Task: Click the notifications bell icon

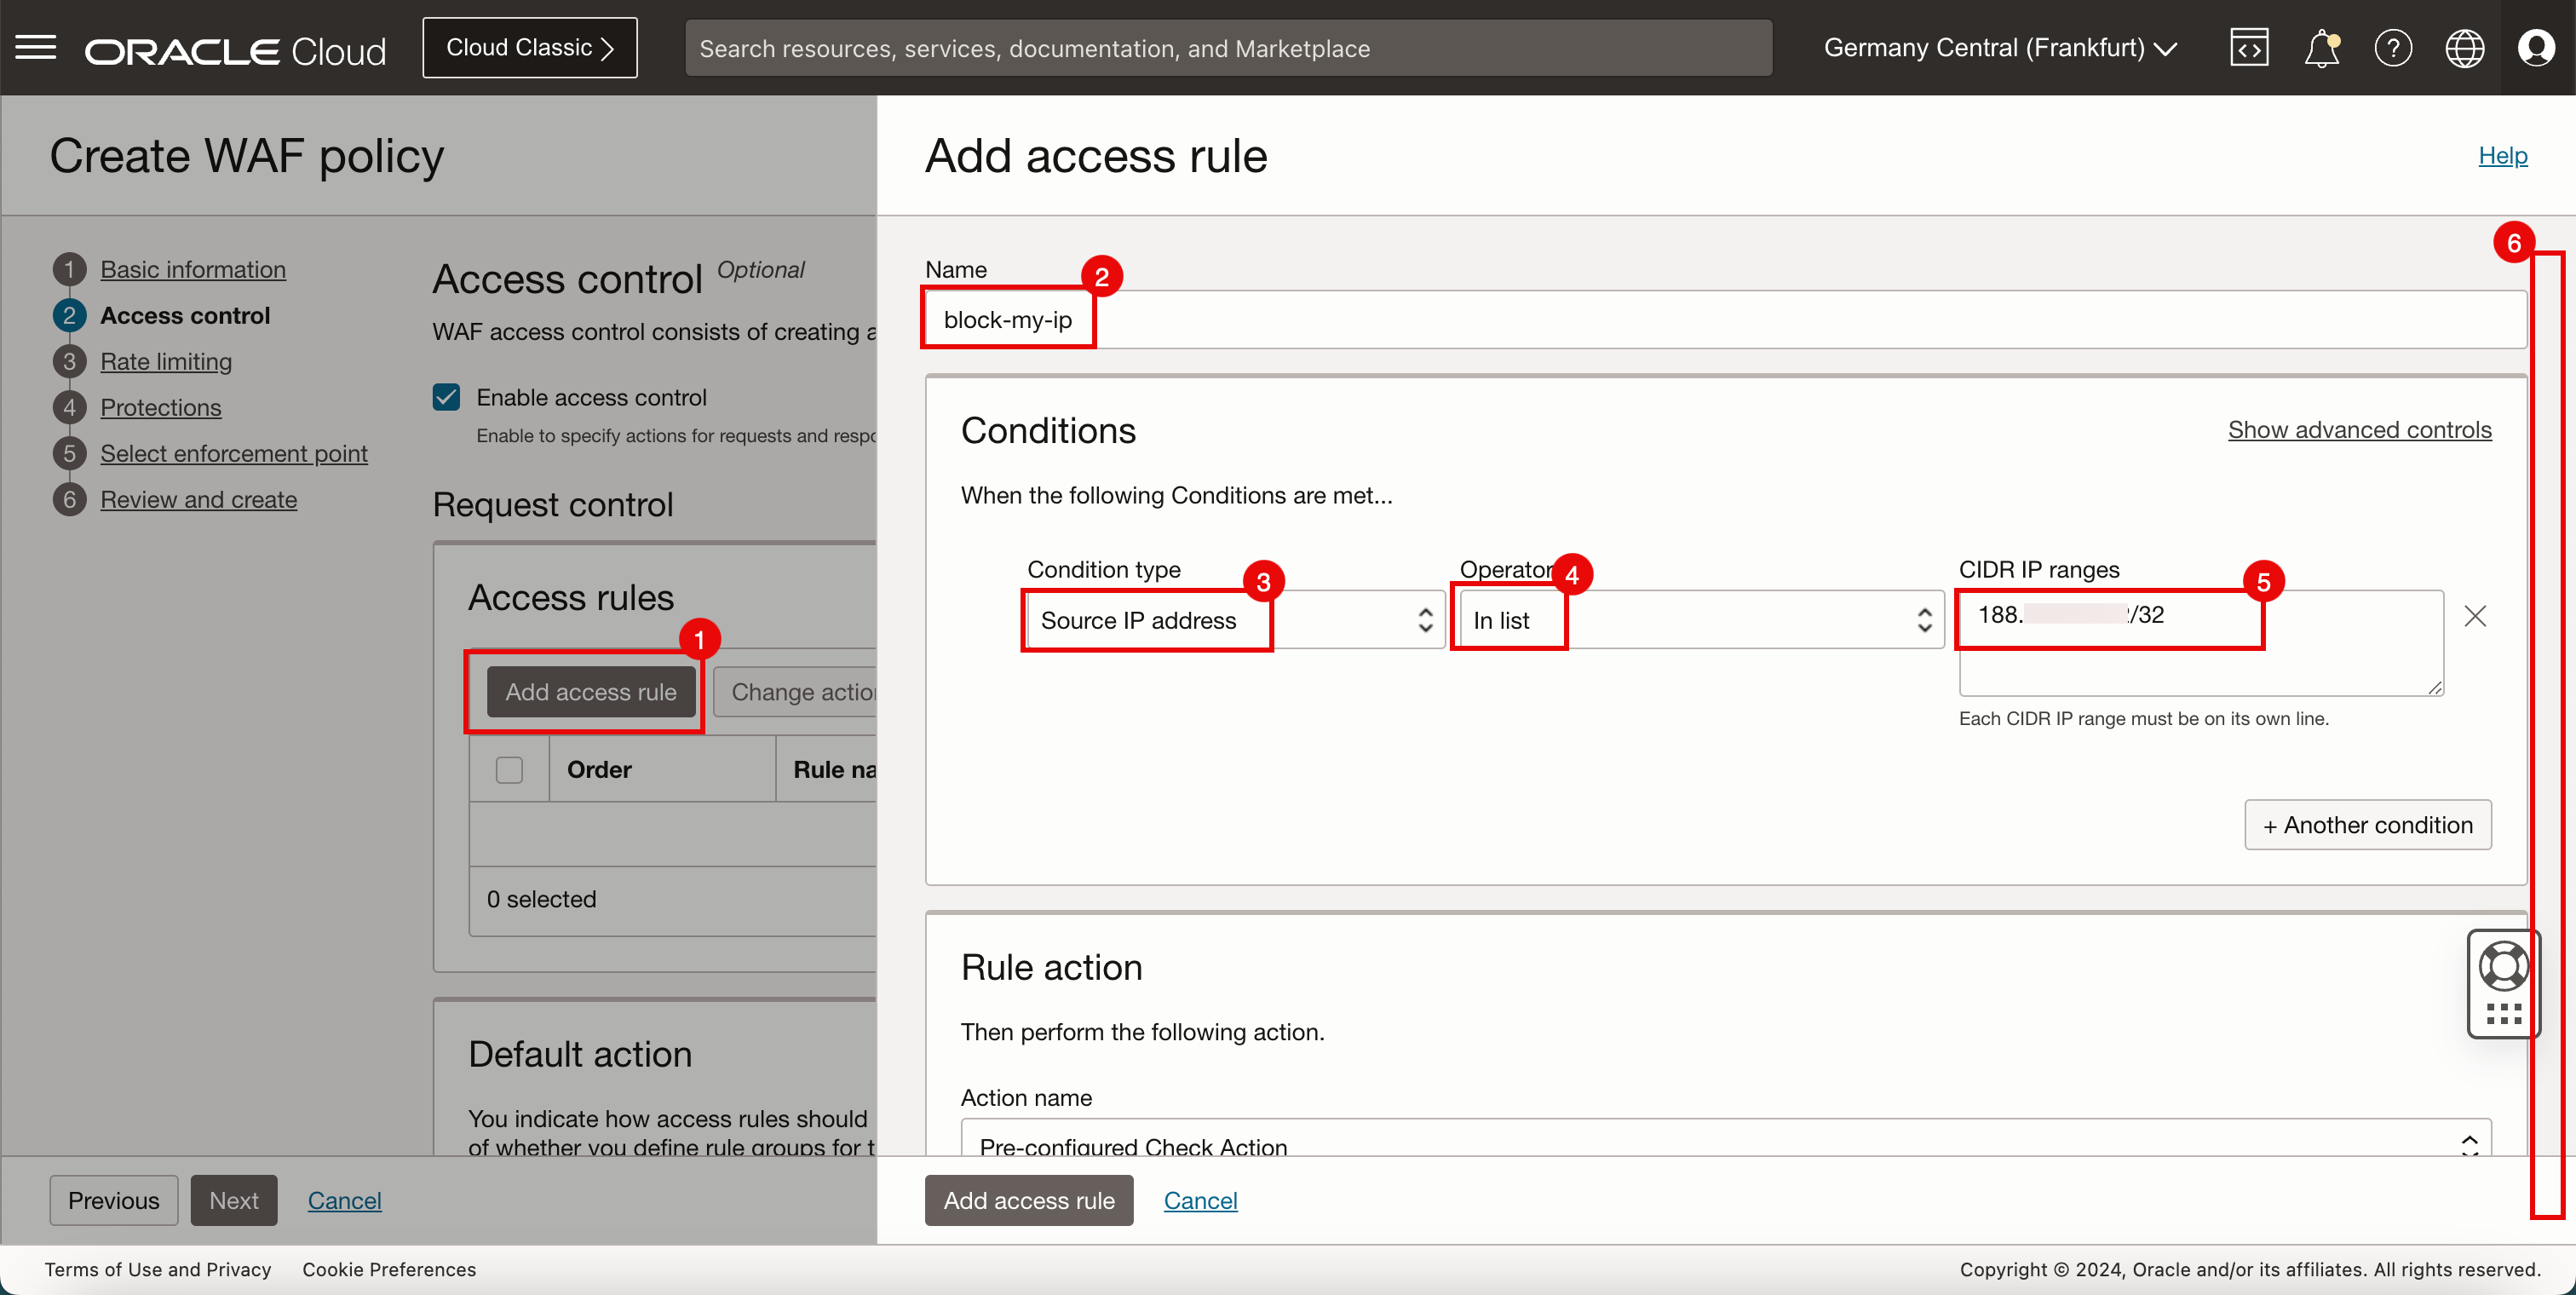Action: [x=2323, y=48]
